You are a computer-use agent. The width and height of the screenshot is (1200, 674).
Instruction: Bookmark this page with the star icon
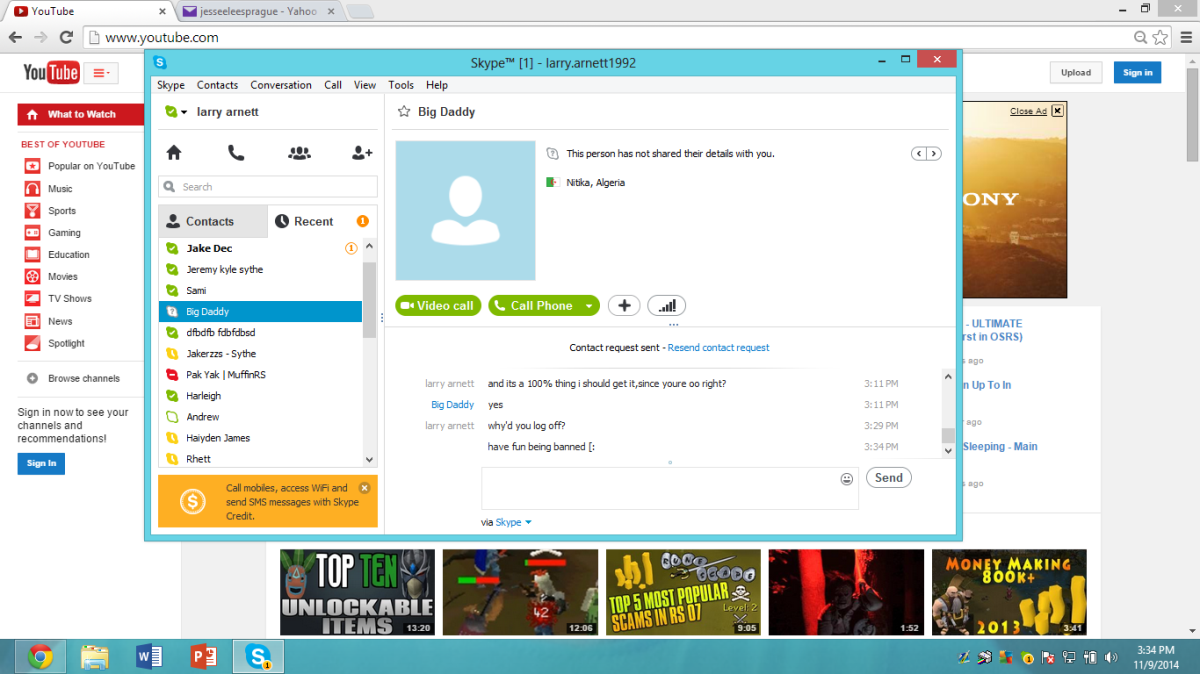(x=1160, y=37)
